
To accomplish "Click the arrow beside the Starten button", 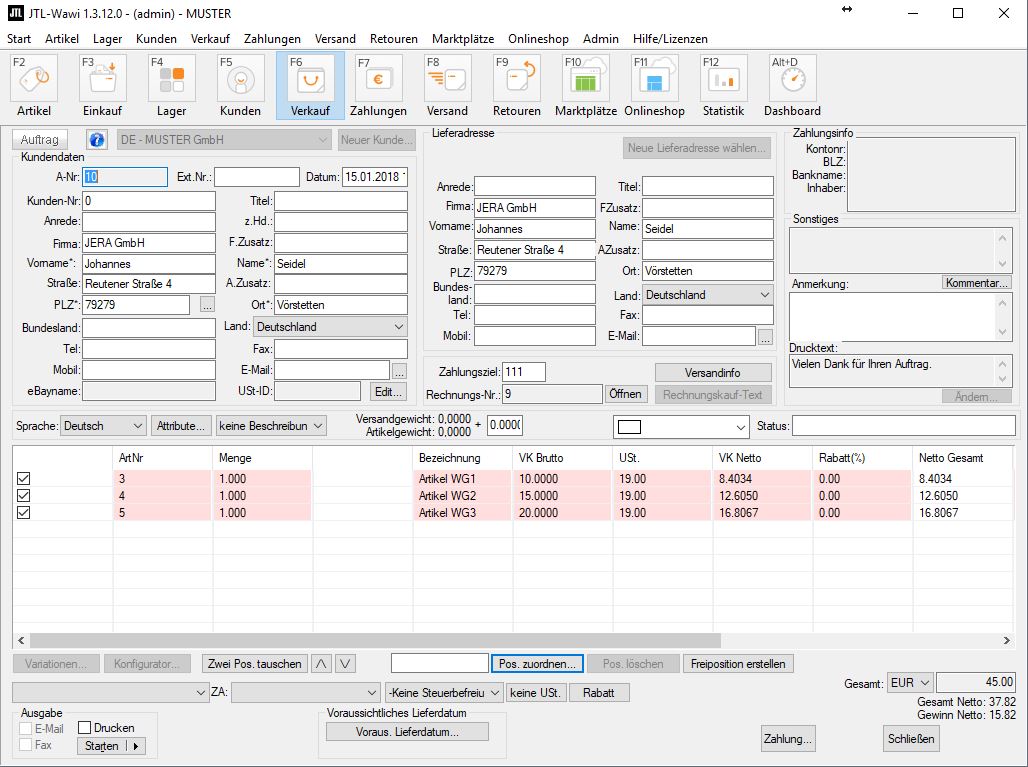I will [x=136, y=746].
